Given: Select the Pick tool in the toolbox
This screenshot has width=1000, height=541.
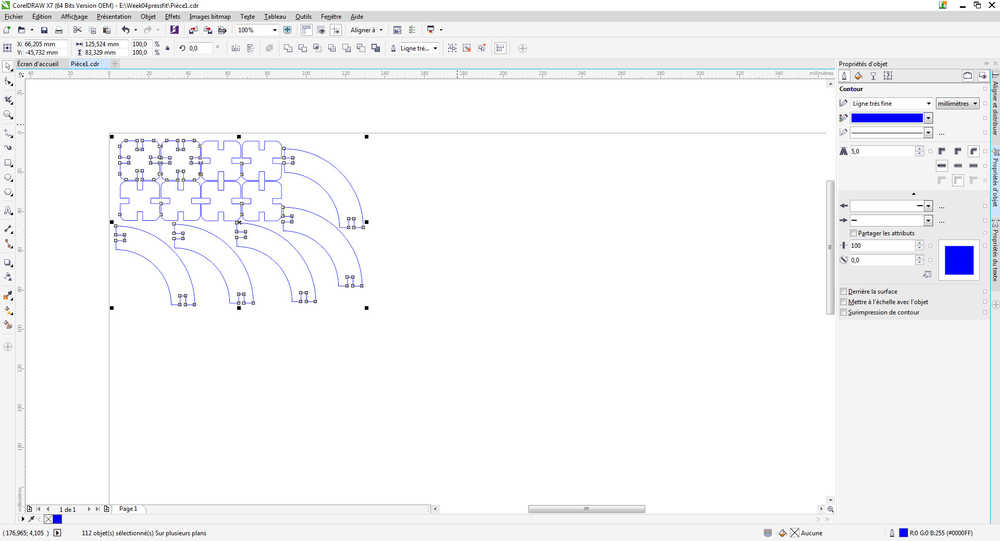Looking at the screenshot, I should [8, 66].
